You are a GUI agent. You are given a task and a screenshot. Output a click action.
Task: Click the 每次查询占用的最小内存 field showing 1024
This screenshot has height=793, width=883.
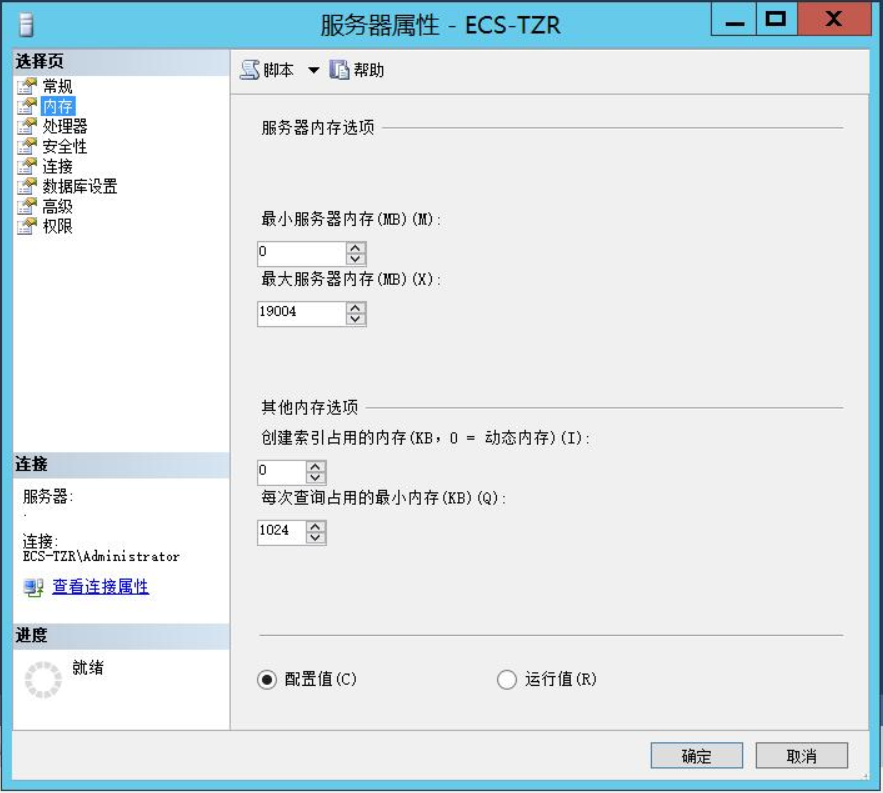pyautogui.click(x=281, y=532)
